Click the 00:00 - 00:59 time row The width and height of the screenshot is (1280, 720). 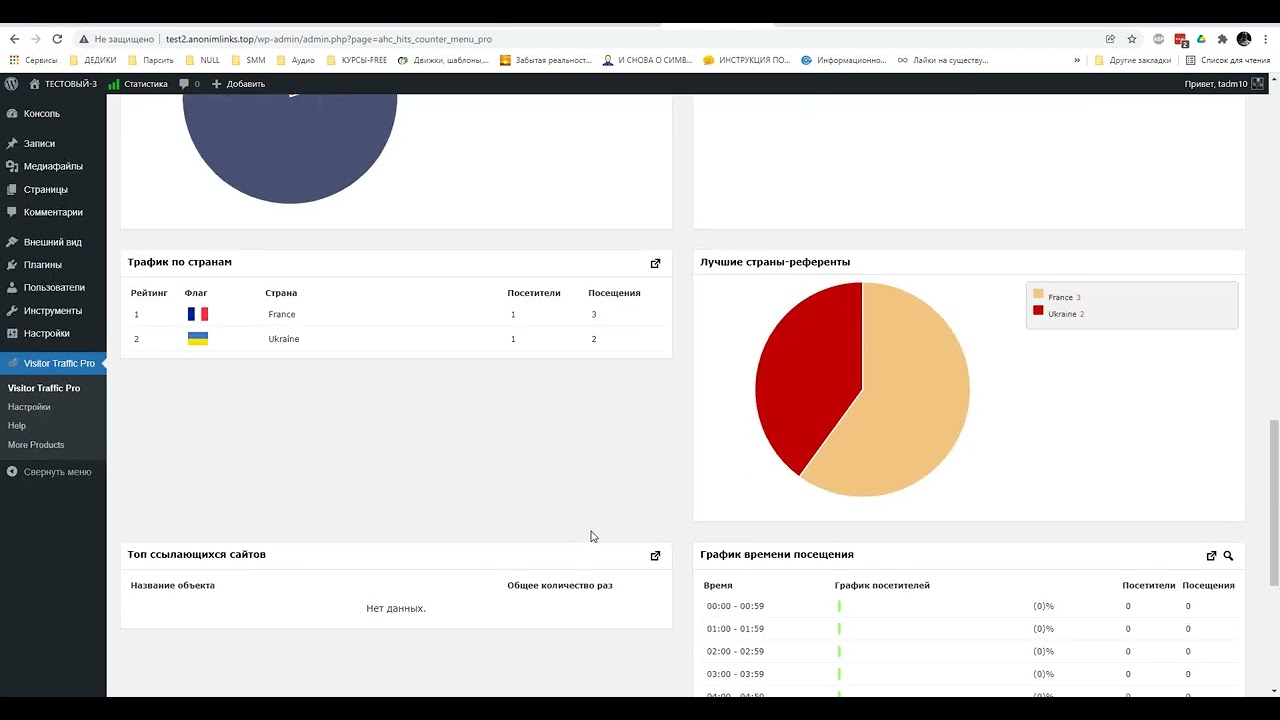pos(969,606)
